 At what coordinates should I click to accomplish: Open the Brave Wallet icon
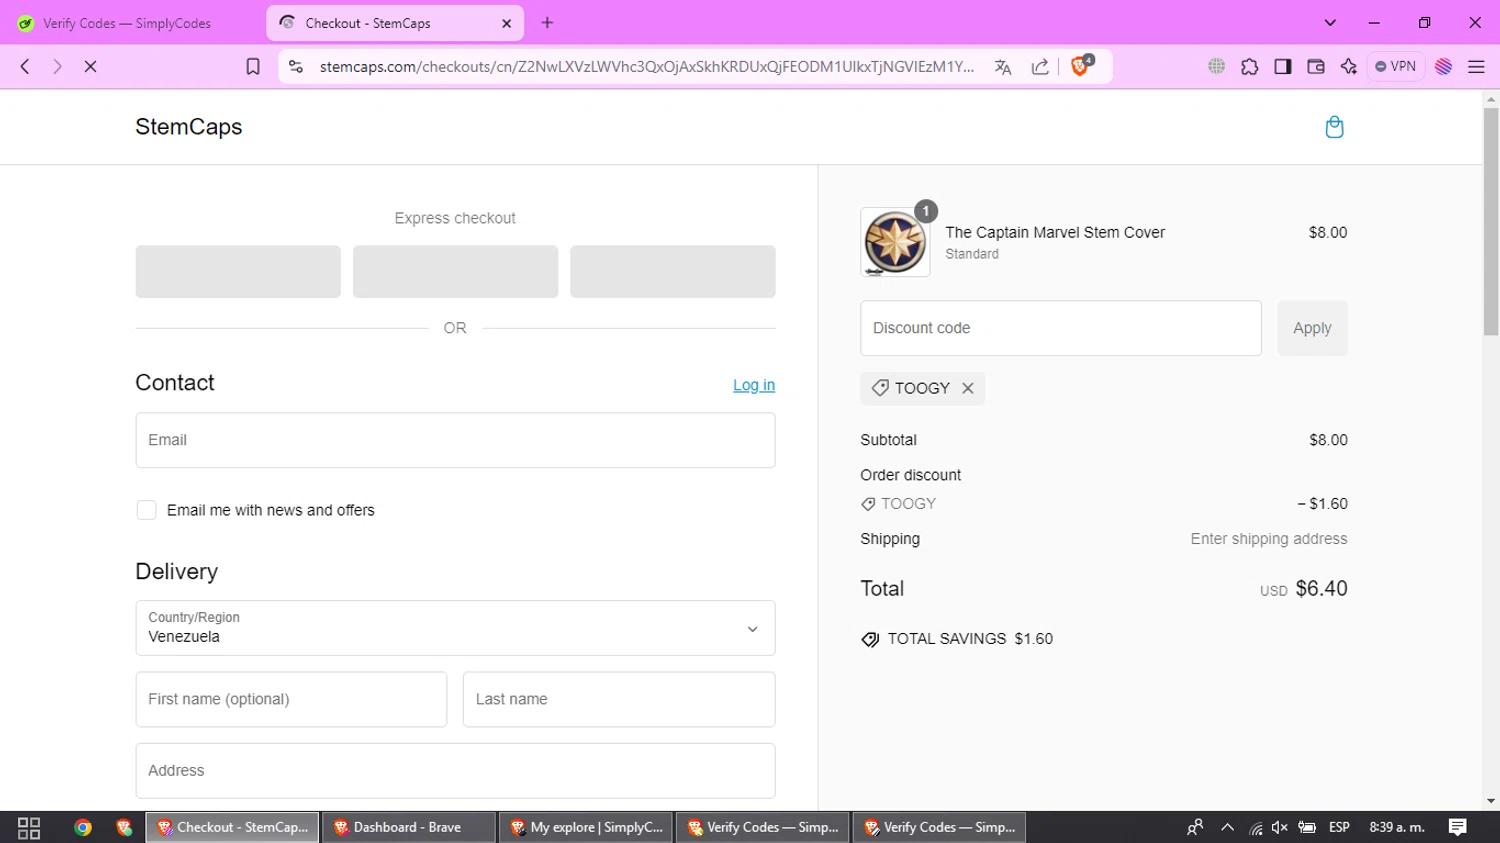click(x=1316, y=66)
